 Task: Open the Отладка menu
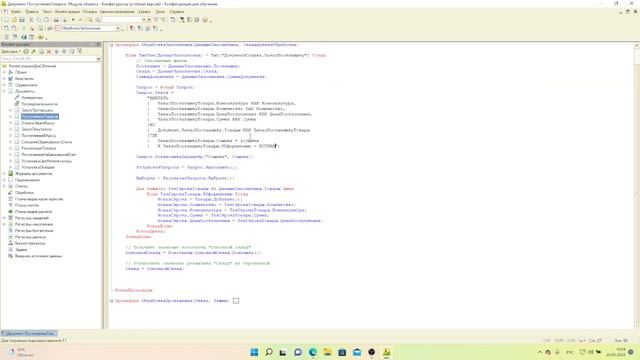90,12
